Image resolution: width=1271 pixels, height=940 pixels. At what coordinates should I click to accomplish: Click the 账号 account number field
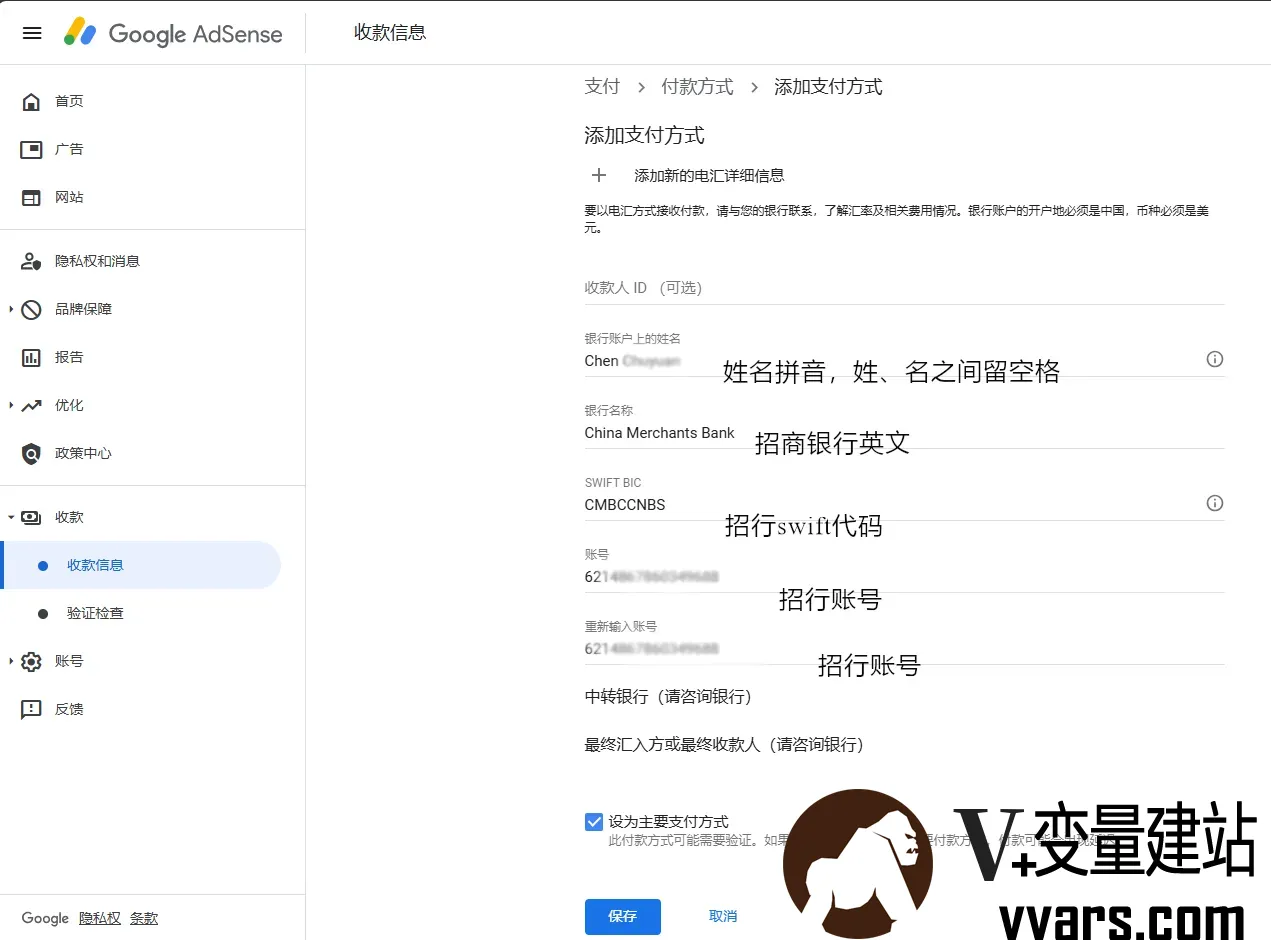[905, 570]
